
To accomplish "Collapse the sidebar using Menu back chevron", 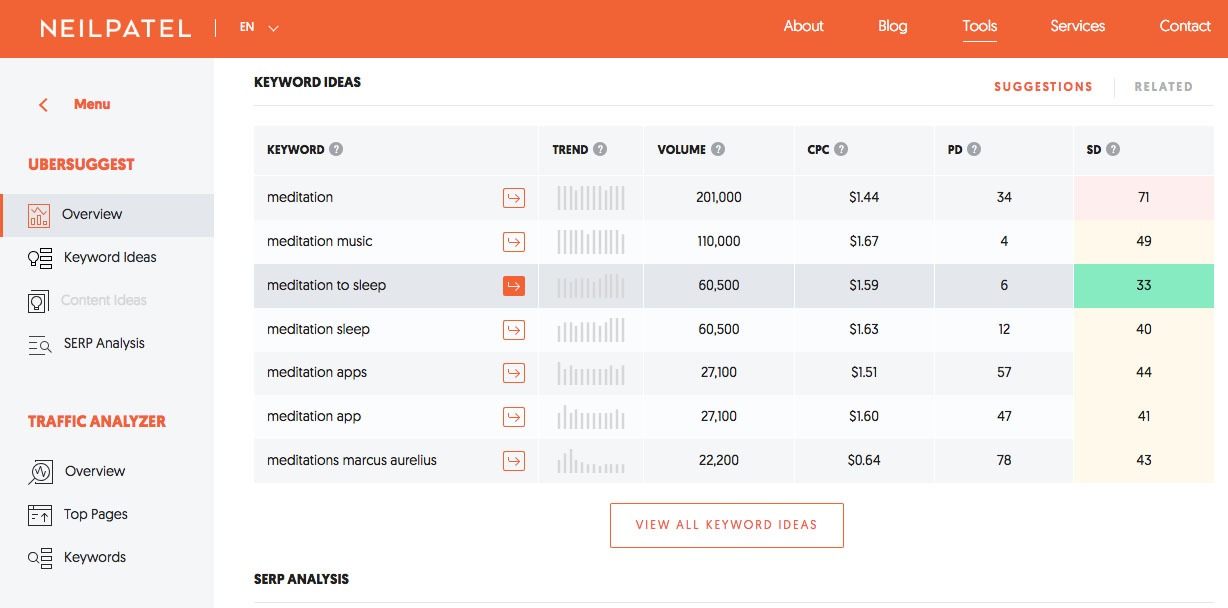I will point(43,105).
